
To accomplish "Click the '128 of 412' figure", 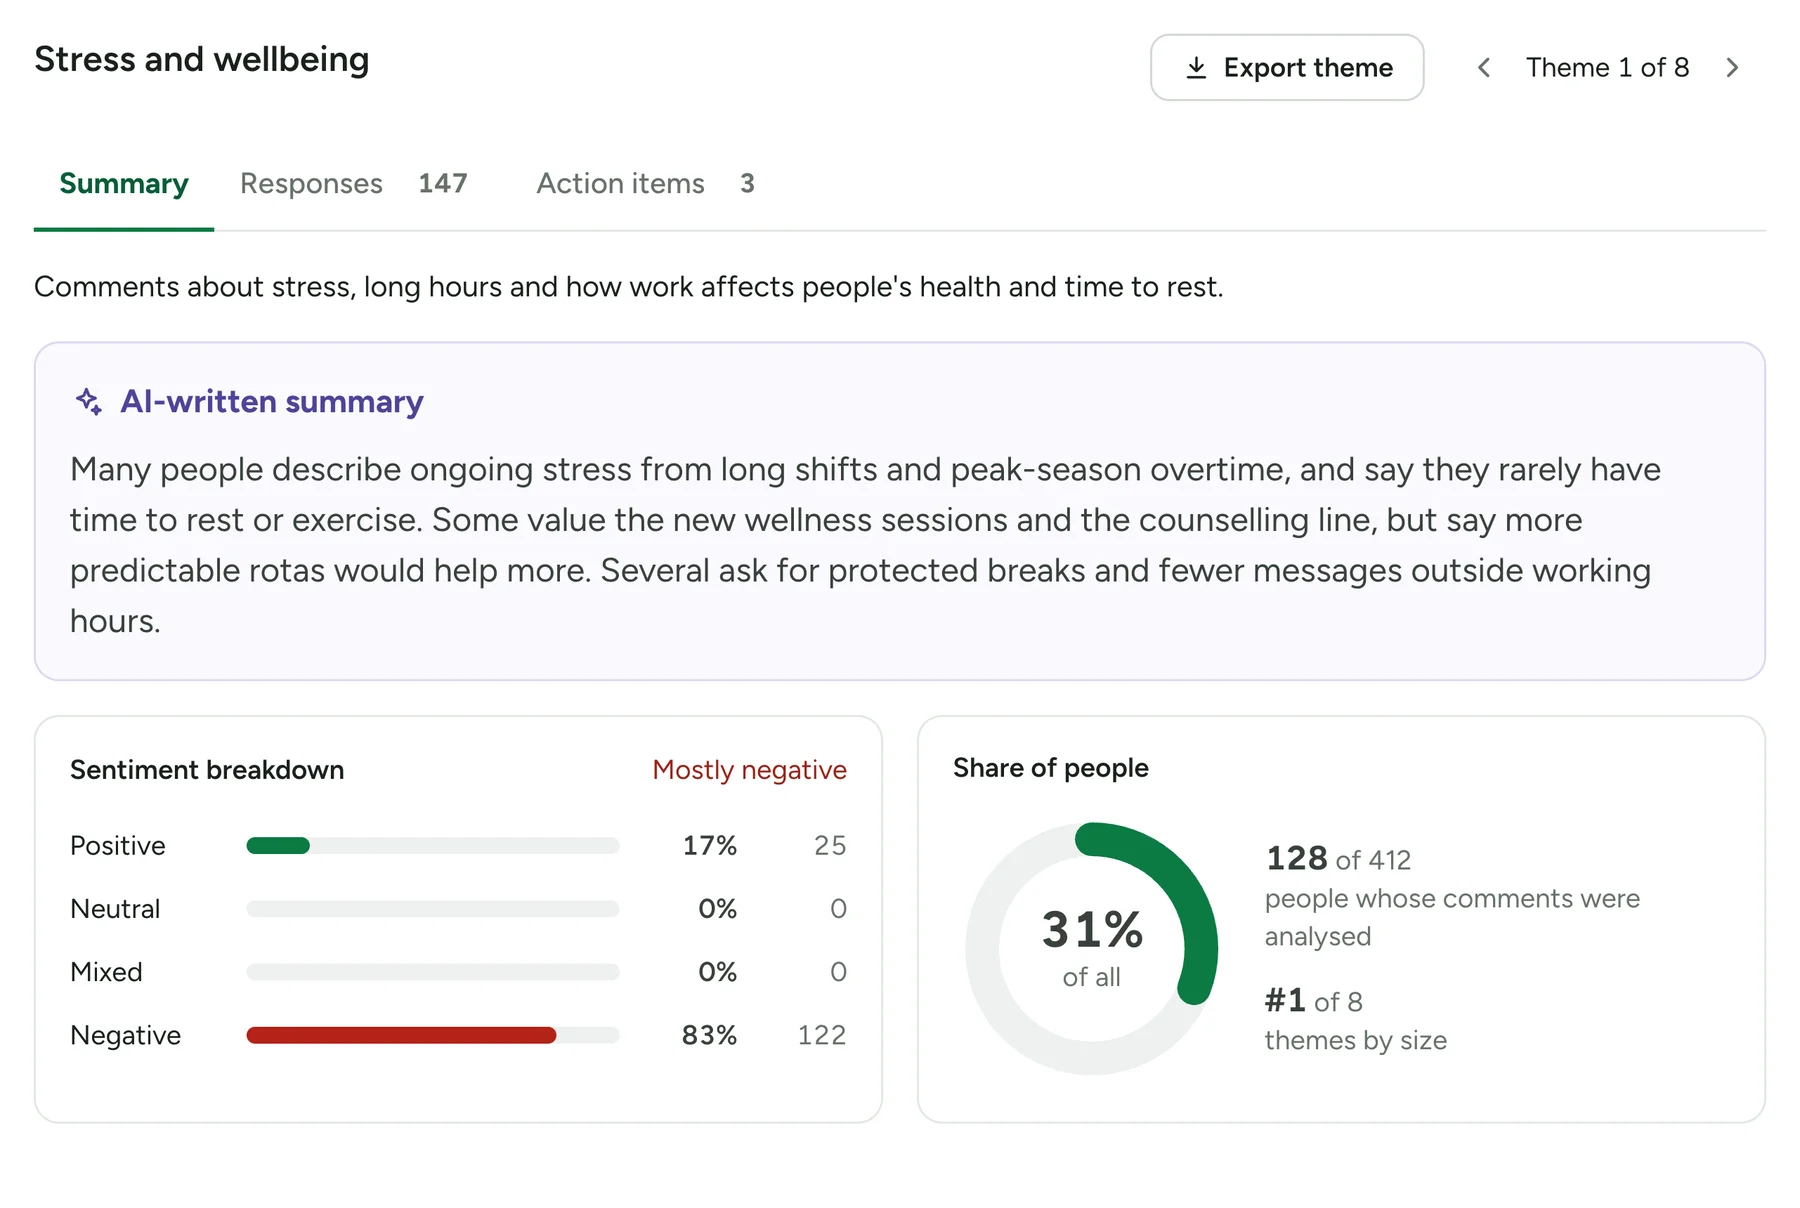I will [x=1338, y=859].
